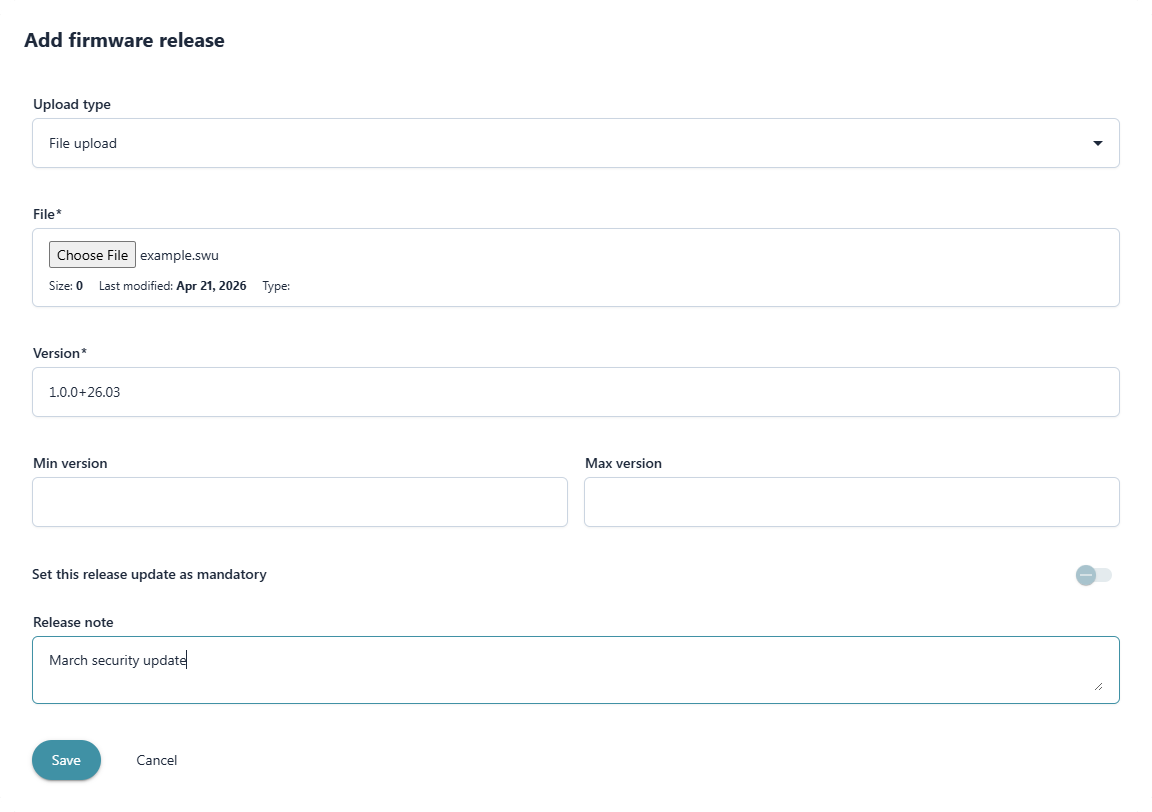This screenshot has width=1152, height=812.
Task: Cancel adding the firmware release
Action: 157,760
